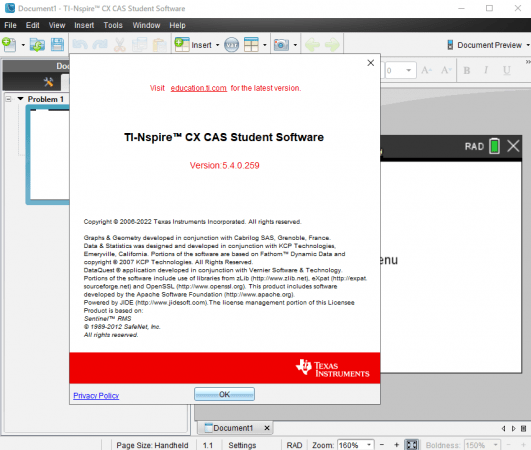Viewport: 531px width, 450px height.
Task: Close the About dialog with X
Action: click(371, 63)
